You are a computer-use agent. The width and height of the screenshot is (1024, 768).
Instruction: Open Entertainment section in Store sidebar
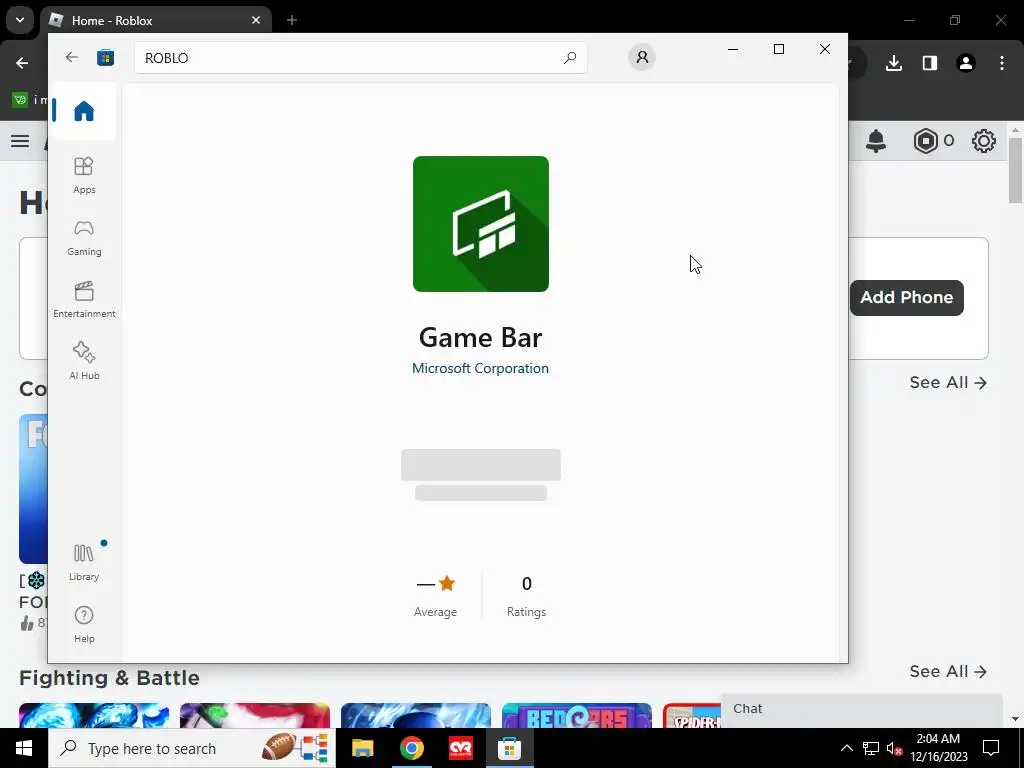84,300
